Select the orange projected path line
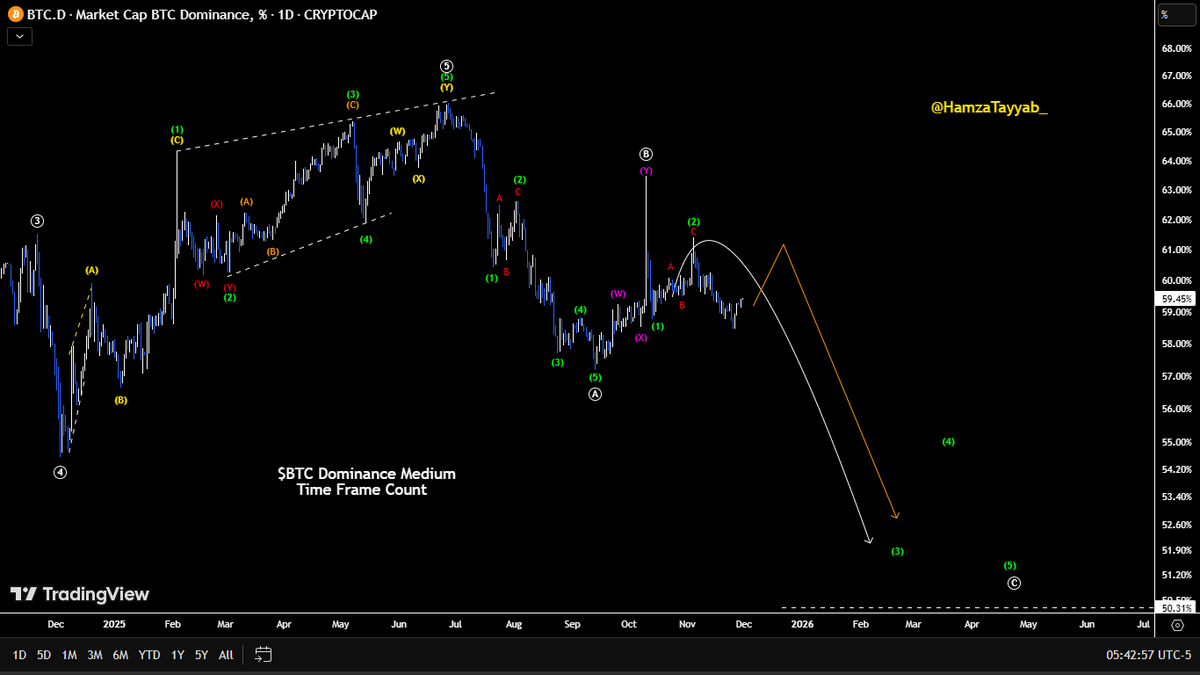Screen dimensions: 1200x675 pos(840,380)
